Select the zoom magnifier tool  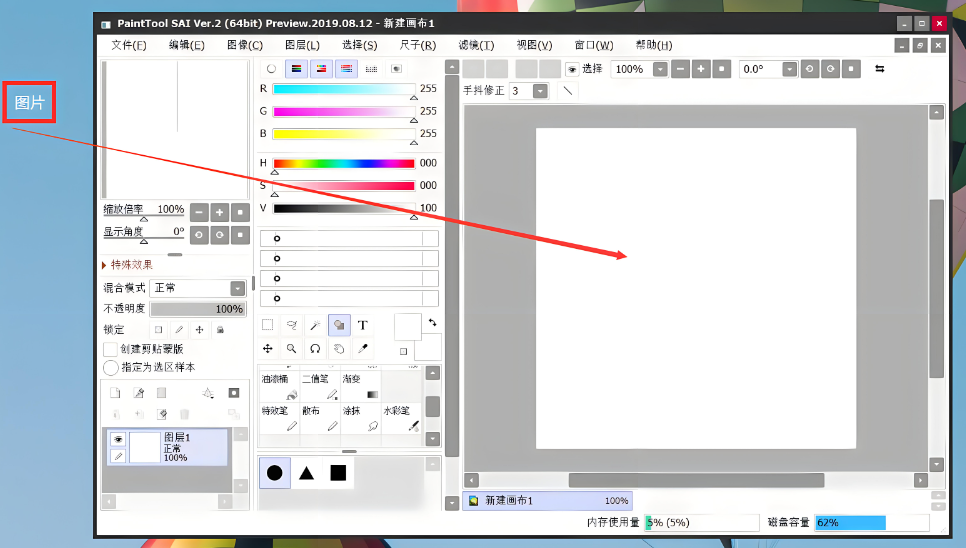pyautogui.click(x=291, y=349)
